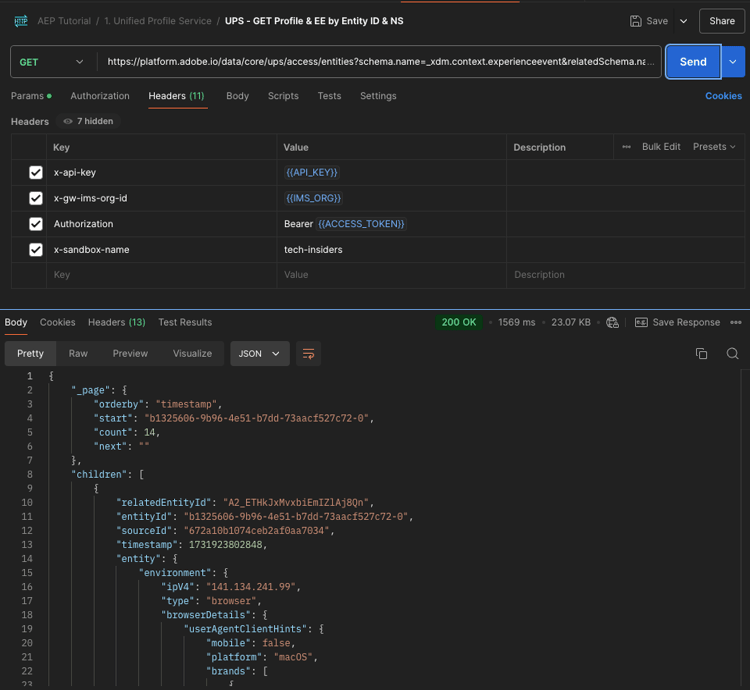Image resolution: width=750 pixels, height=690 pixels.
Task: Click the Send button
Action: click(x=693, y=62)
